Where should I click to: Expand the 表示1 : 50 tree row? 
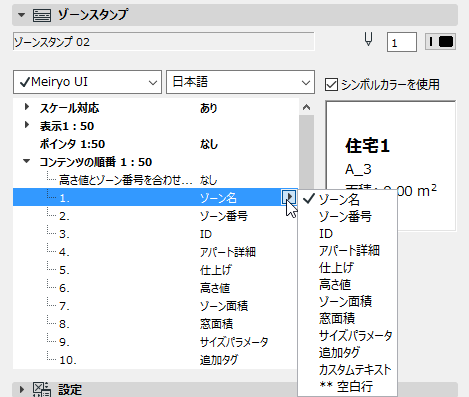27,125
